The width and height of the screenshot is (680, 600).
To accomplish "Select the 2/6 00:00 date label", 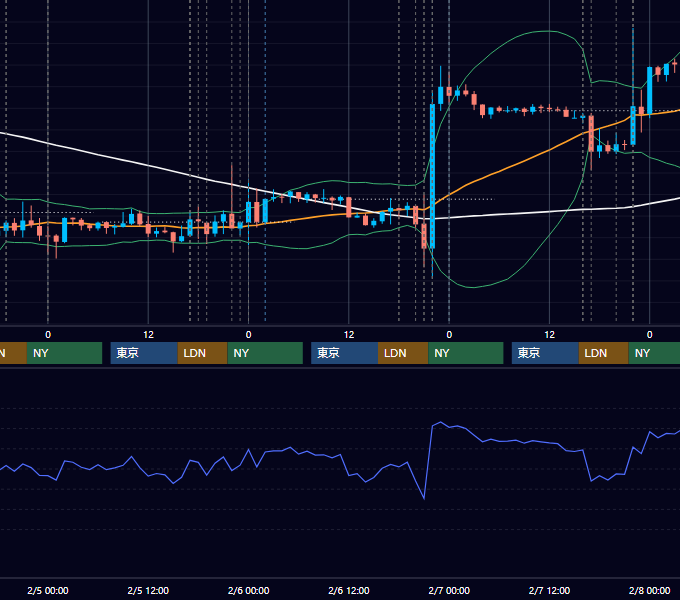I will tap(248, 590).
